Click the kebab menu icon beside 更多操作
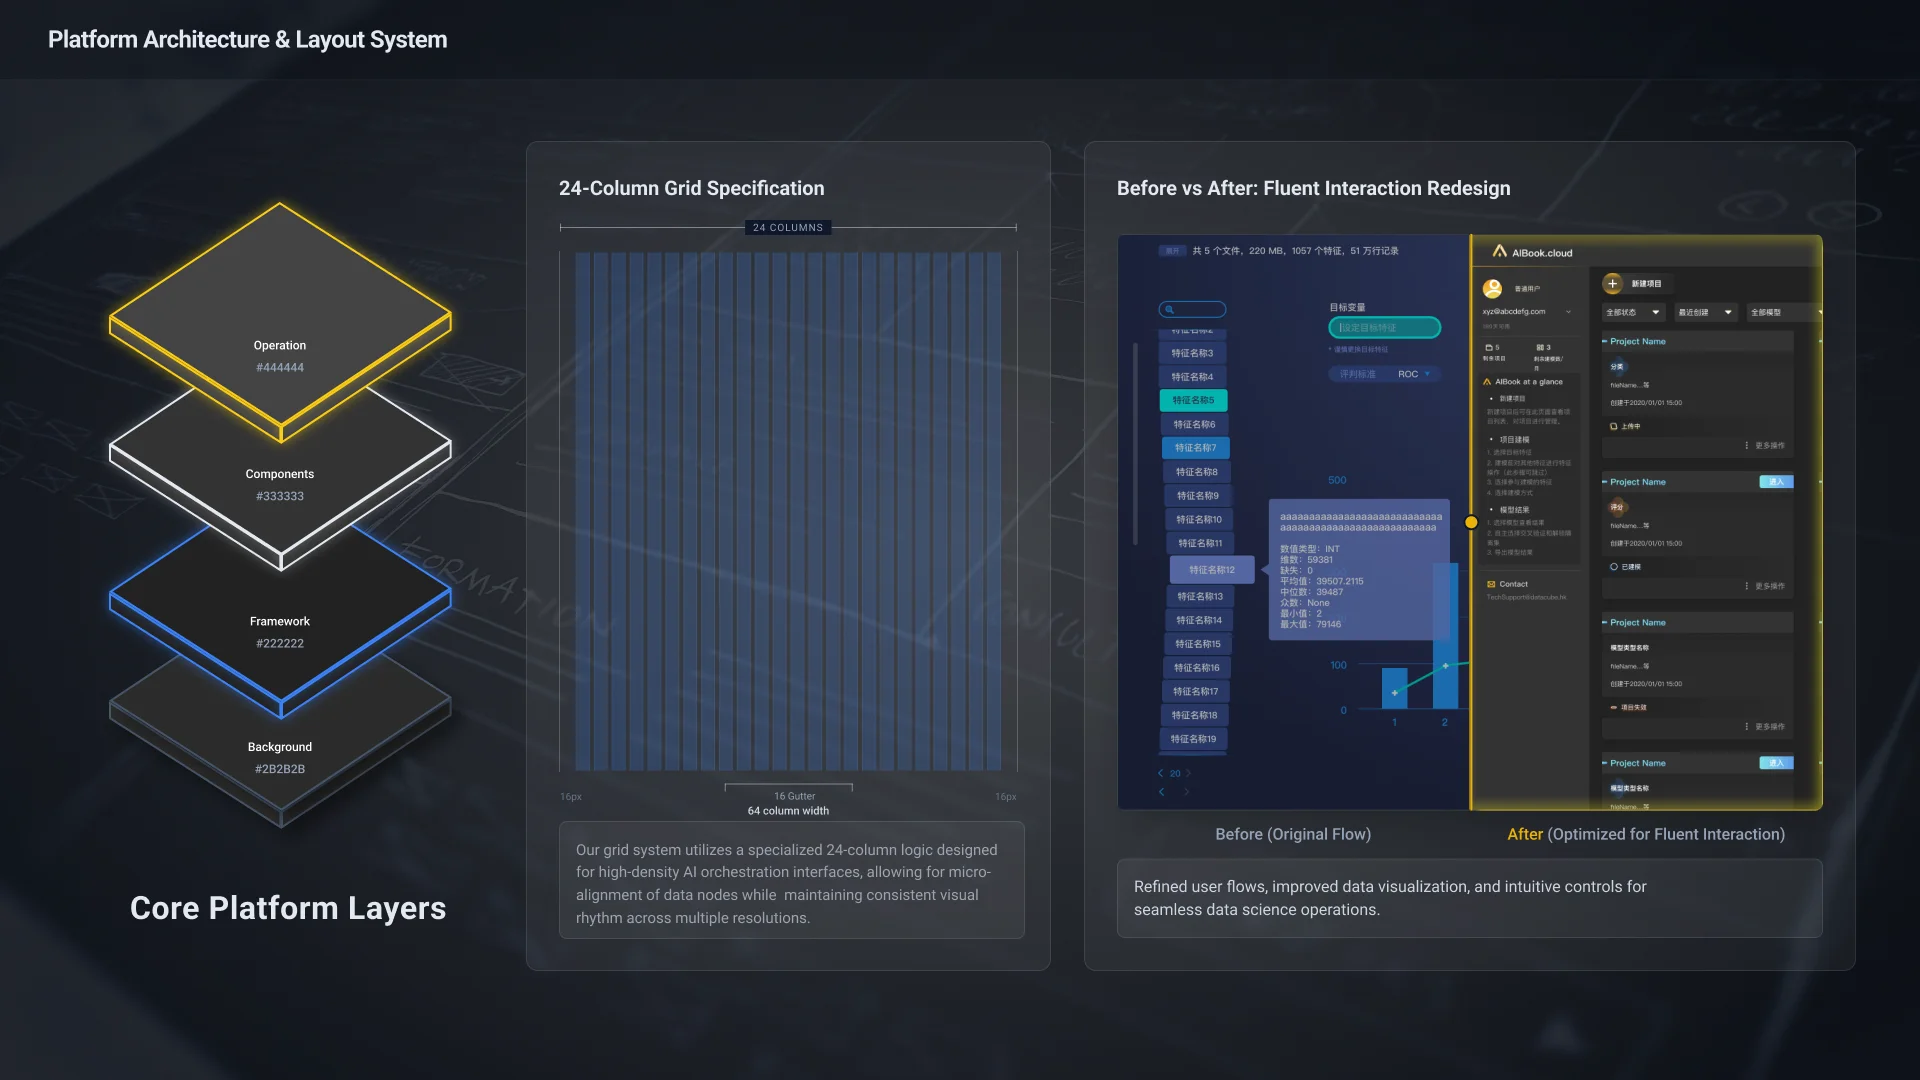This screenshot has height=1080, width=1920. pos(1747,445)
